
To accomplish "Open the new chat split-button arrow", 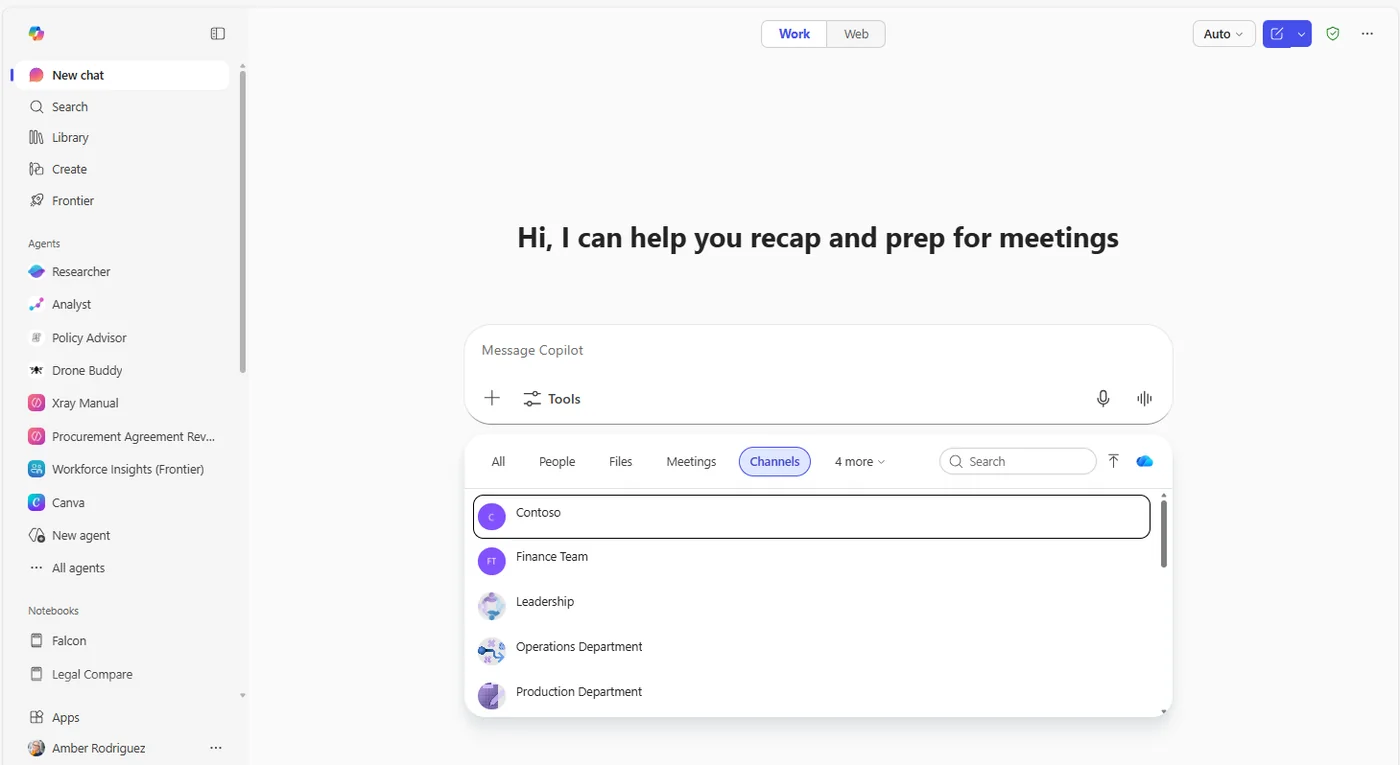I will tap(1301, 34).
